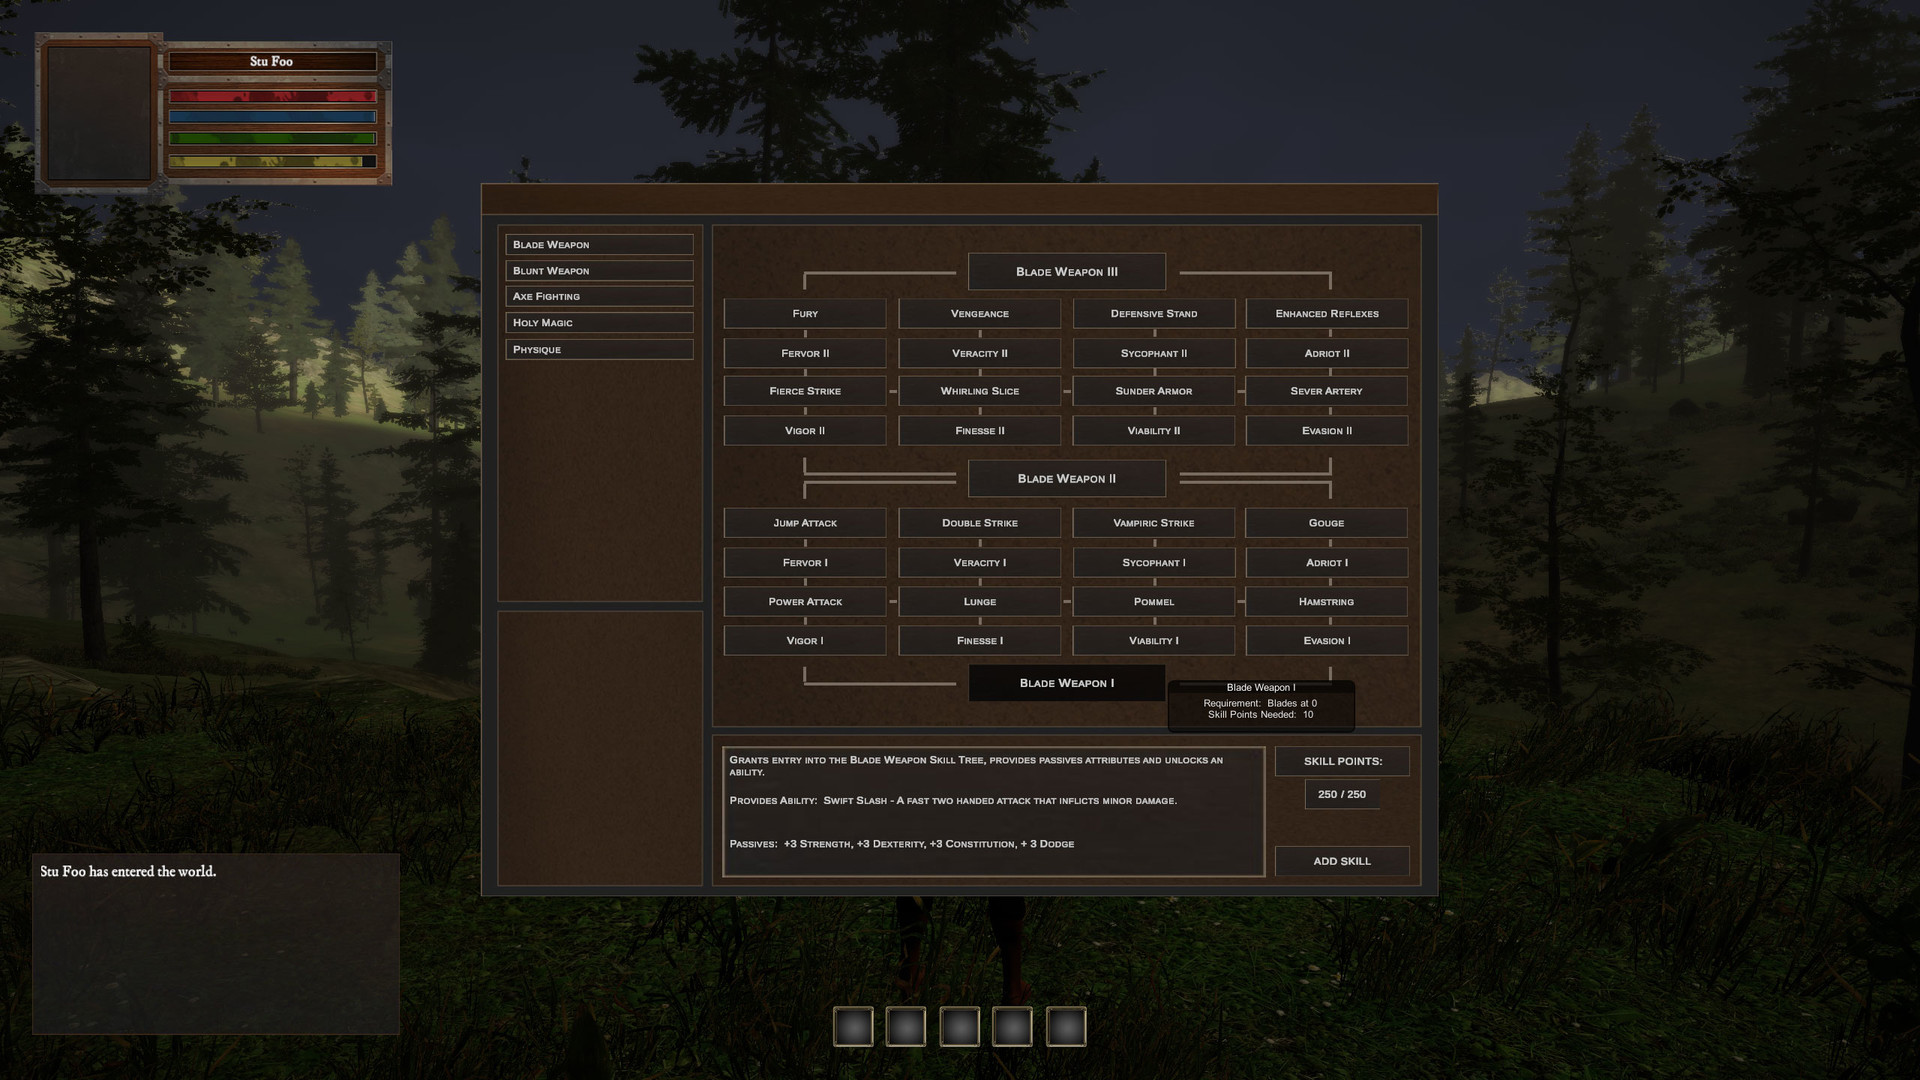Viewport: 1920px width, 1080px height.
Task: Click the empty character portrait frame
Action: pyautogui.click(x=98, y=112)
